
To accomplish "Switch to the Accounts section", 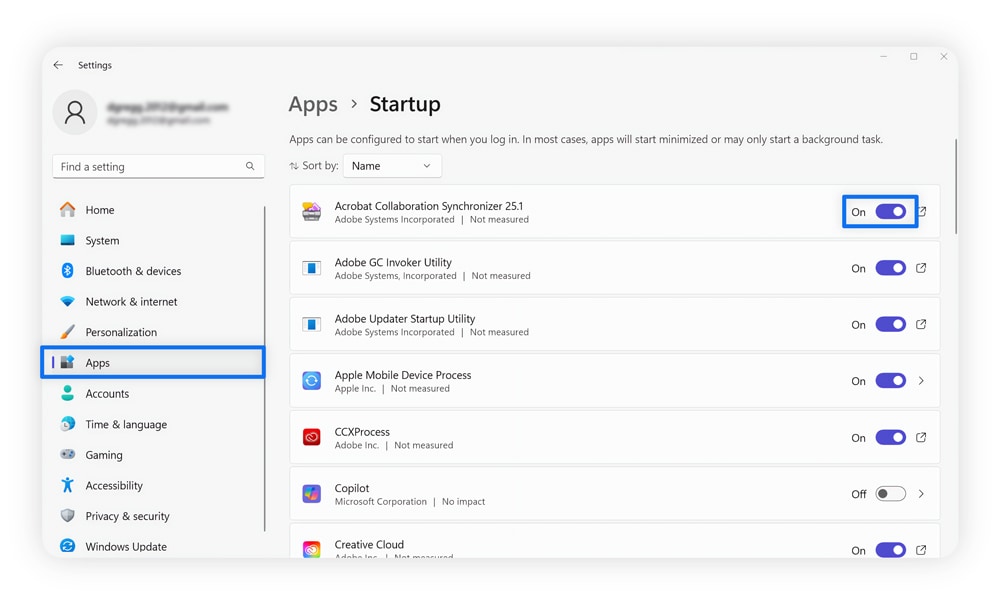I will pyautogui.click(x=105, y=393).
